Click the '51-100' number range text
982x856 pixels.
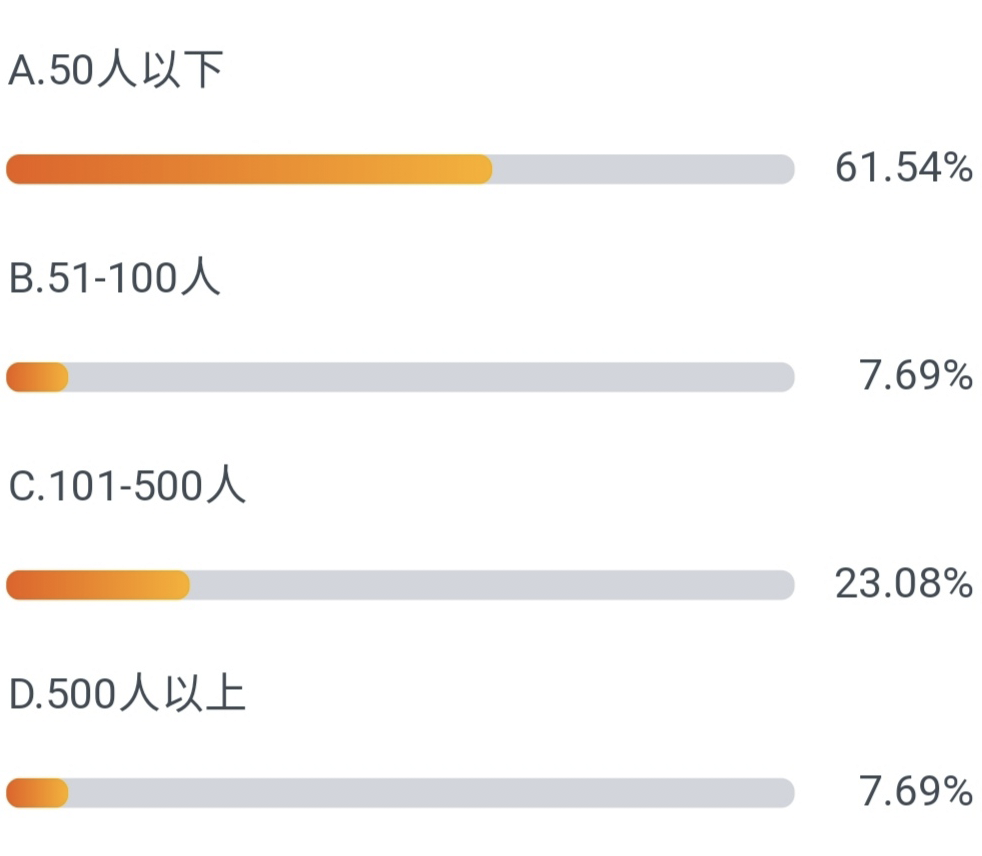point(113,279)
